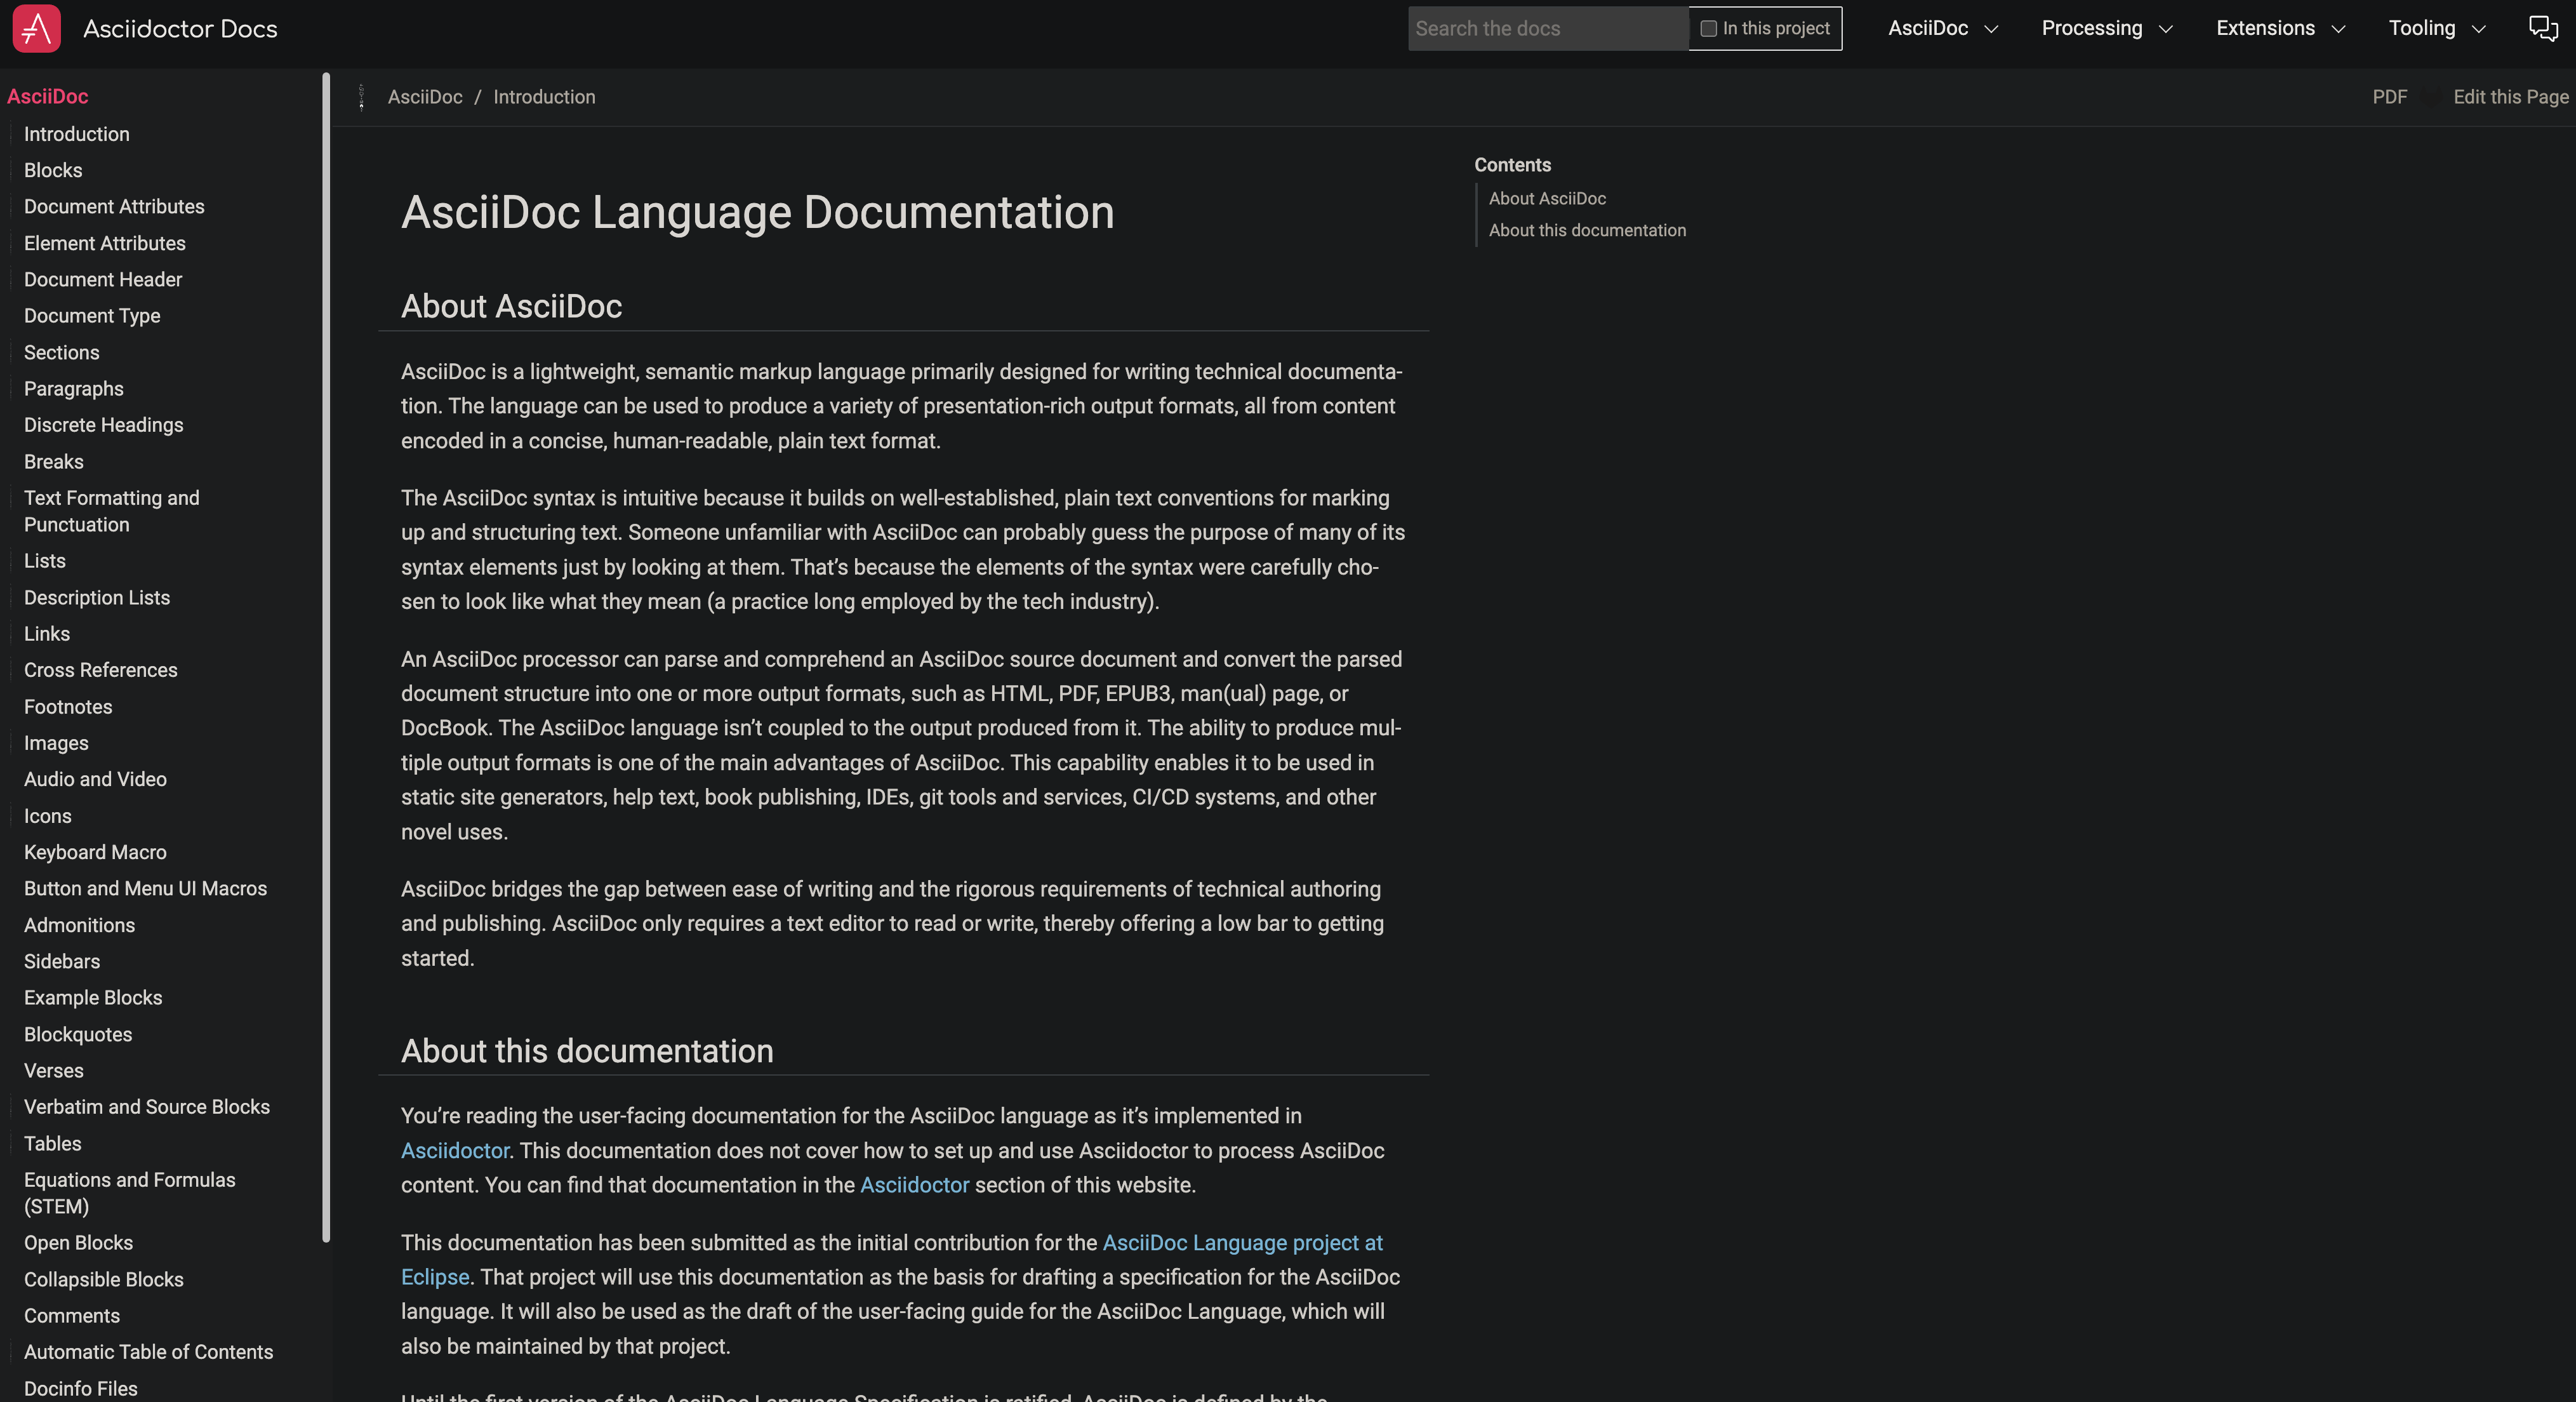The image size is (2576, 1402).
Task: Click the sidebar navigation scrollbar
Action: coord(326,657)
